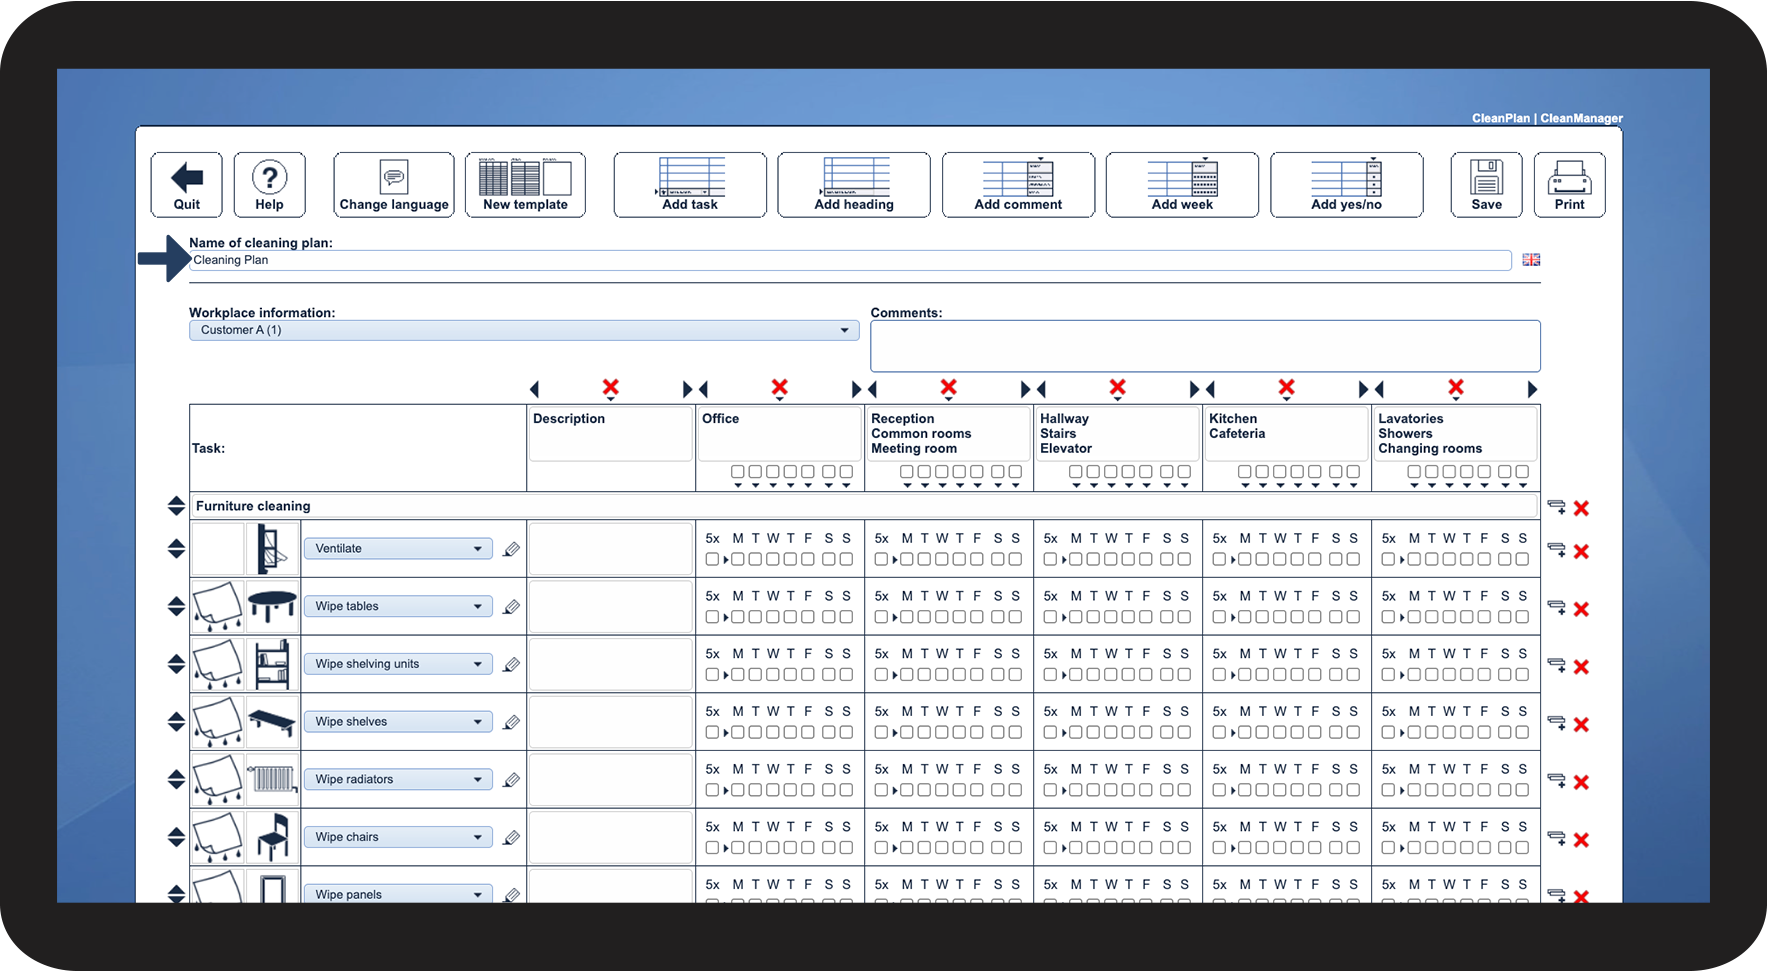Click the pencil icon next to Wipe shelves
The image size is (1767, 971).
[x=511, y=722]
